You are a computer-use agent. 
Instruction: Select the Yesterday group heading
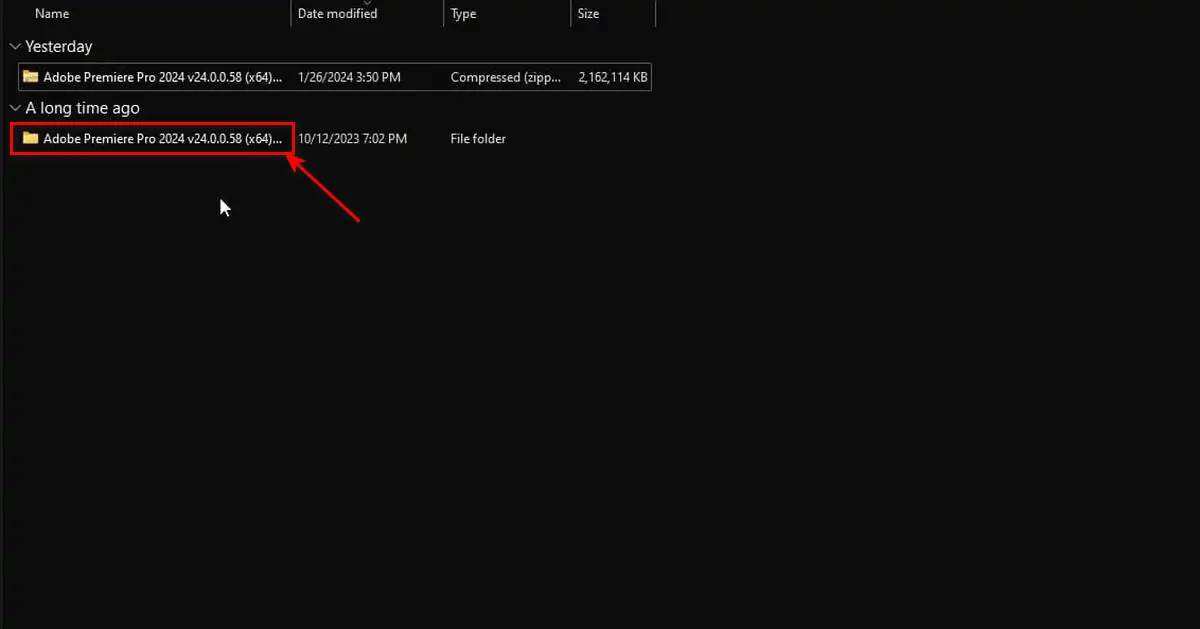point(58,47)
